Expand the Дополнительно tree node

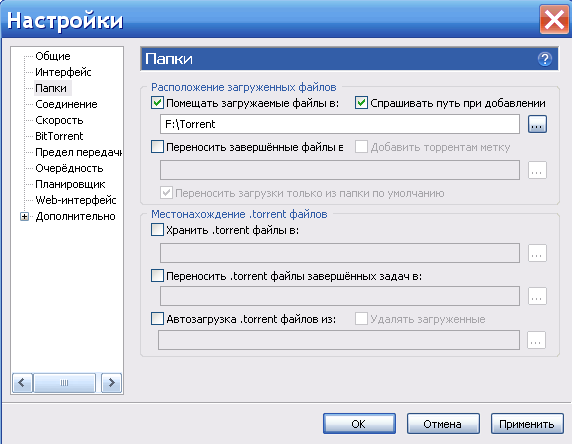coord(24,216)
